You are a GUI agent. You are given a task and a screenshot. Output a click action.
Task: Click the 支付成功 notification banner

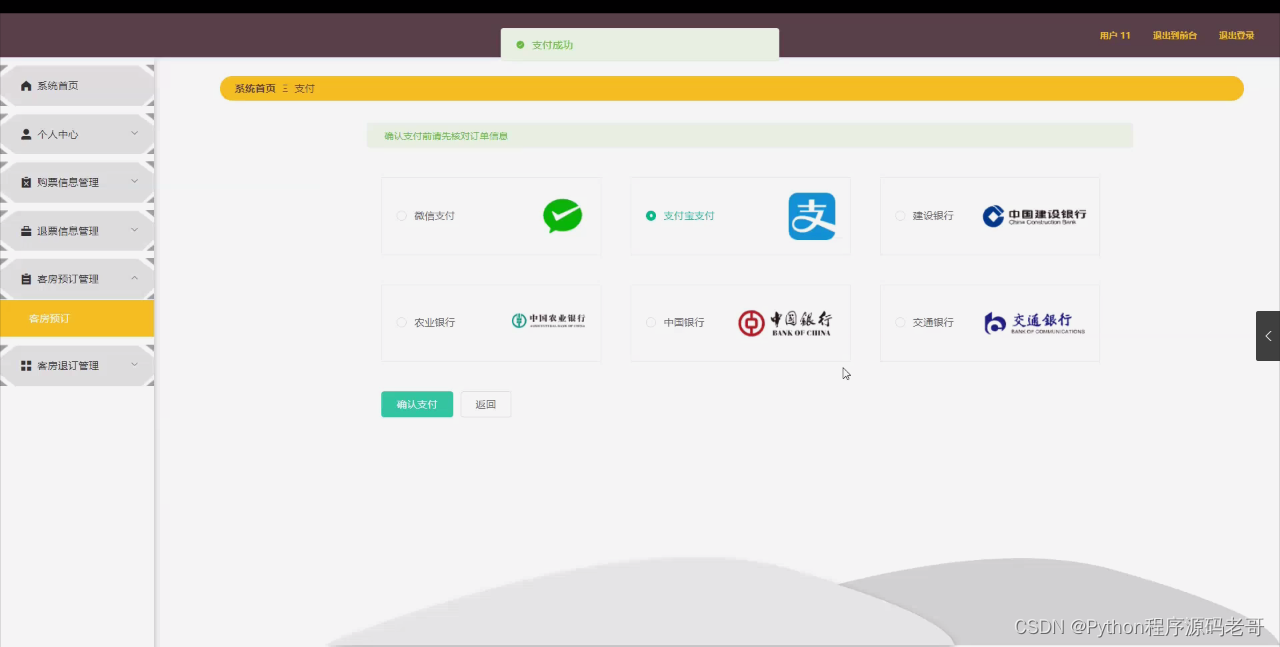(639, 44)
